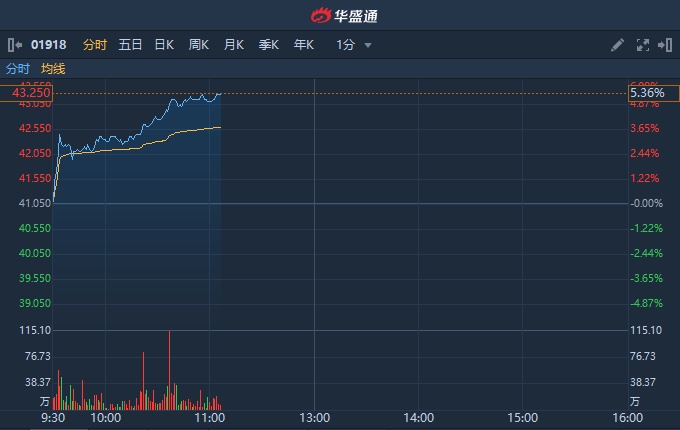Viewport: 680px width, 430px height.
Task: Click the tallest red volume bar
Action: pyautogui.click(x=169, y=370)
